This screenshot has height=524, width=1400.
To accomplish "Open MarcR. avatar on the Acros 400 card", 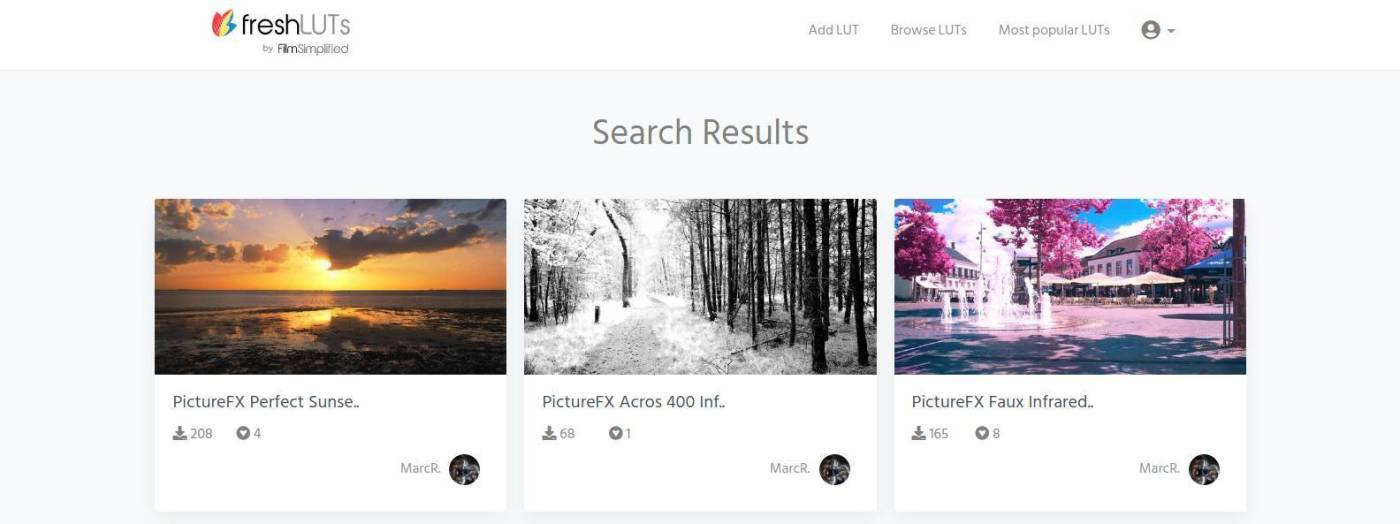I will coord(834,469).
